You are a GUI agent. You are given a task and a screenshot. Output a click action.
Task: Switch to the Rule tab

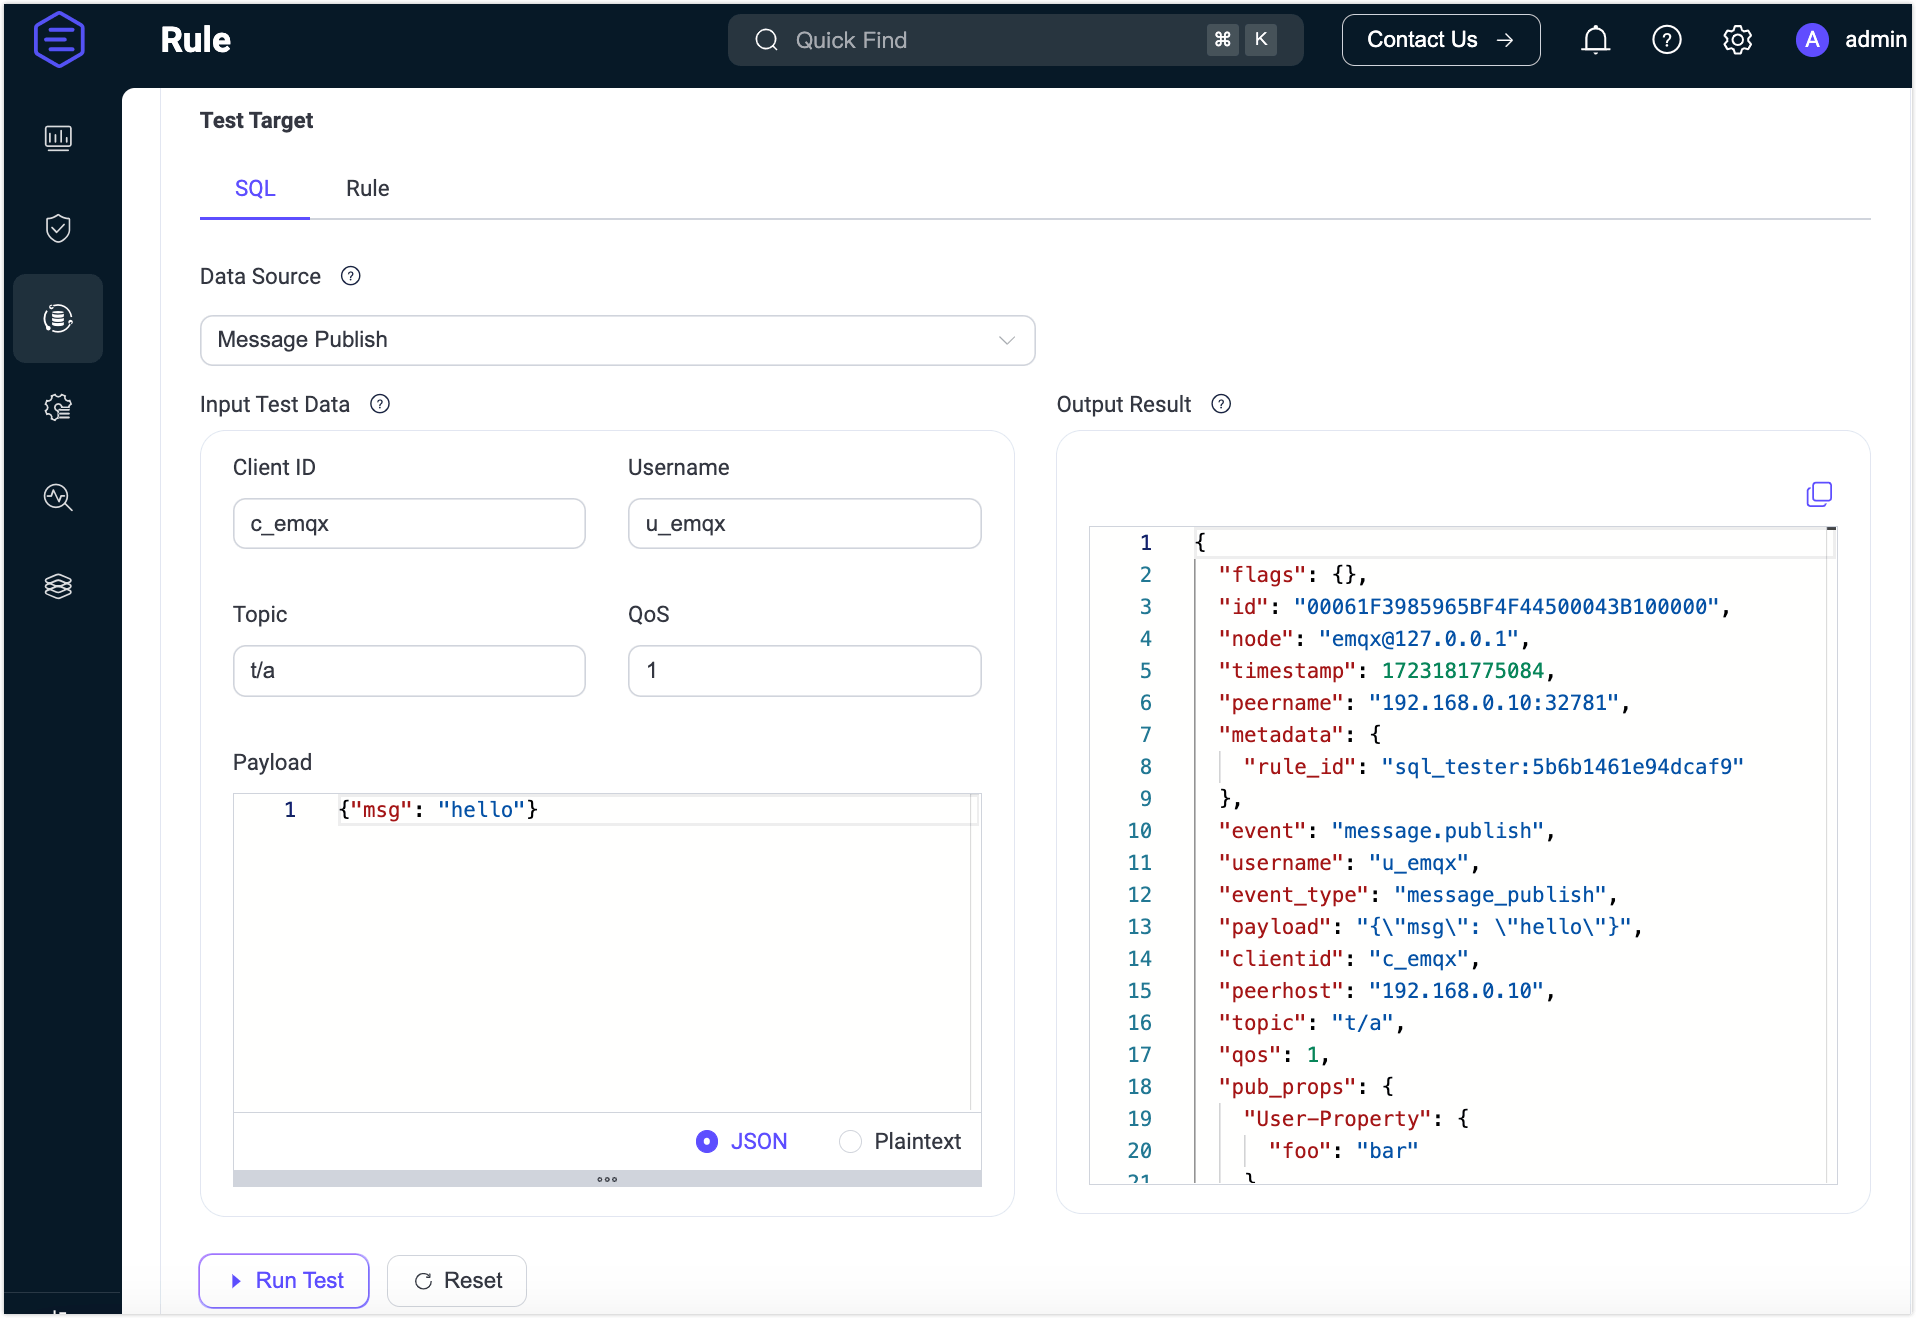(x=367, y=189)
